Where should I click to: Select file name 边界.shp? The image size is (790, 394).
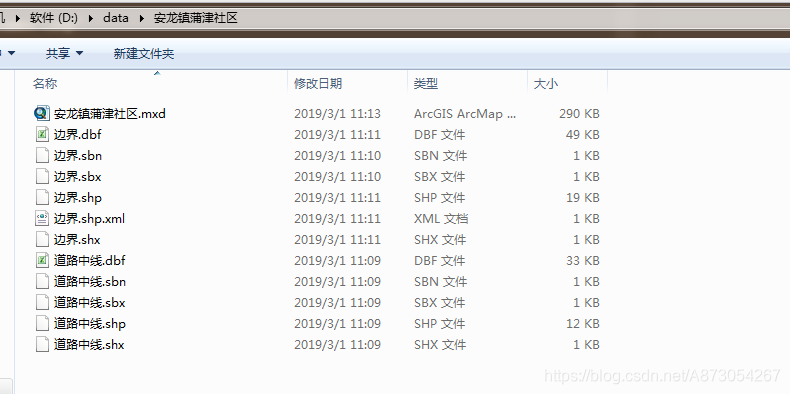point(78,198)
